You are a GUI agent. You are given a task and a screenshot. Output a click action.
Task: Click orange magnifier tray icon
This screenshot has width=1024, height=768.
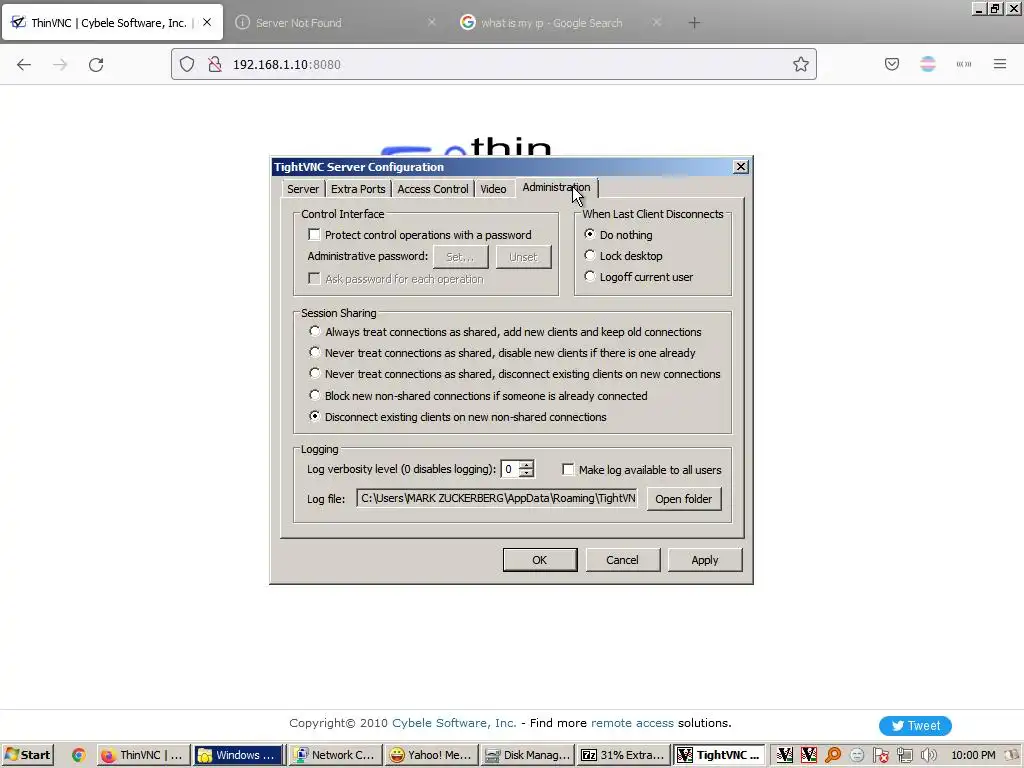833,755
